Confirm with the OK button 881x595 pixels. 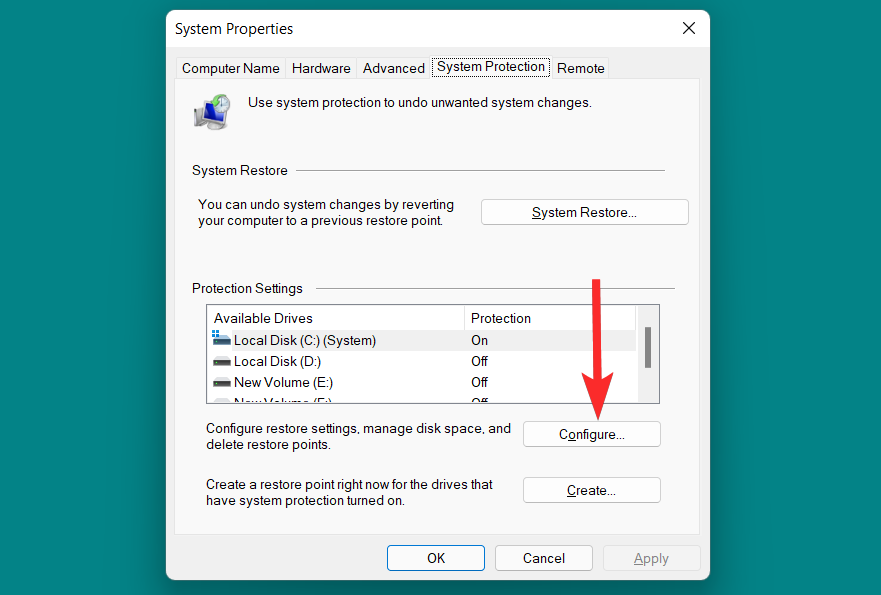point(436,558)
